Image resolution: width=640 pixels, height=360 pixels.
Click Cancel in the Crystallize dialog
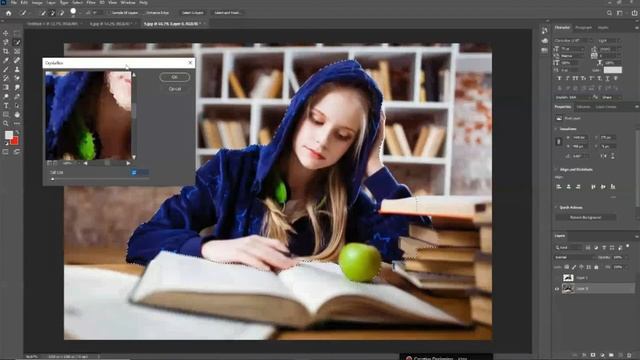(175, 89)
